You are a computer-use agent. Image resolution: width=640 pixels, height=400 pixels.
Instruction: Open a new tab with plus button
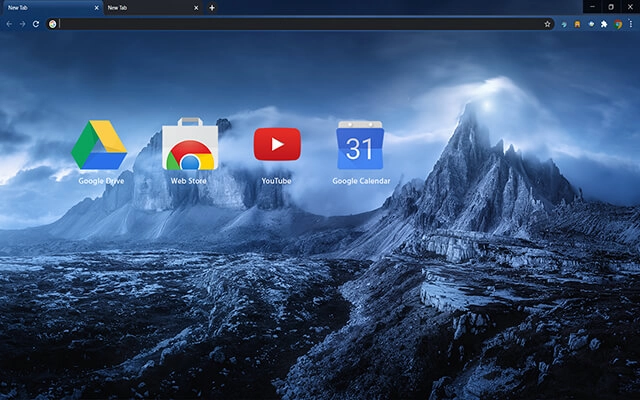[212, 8]
